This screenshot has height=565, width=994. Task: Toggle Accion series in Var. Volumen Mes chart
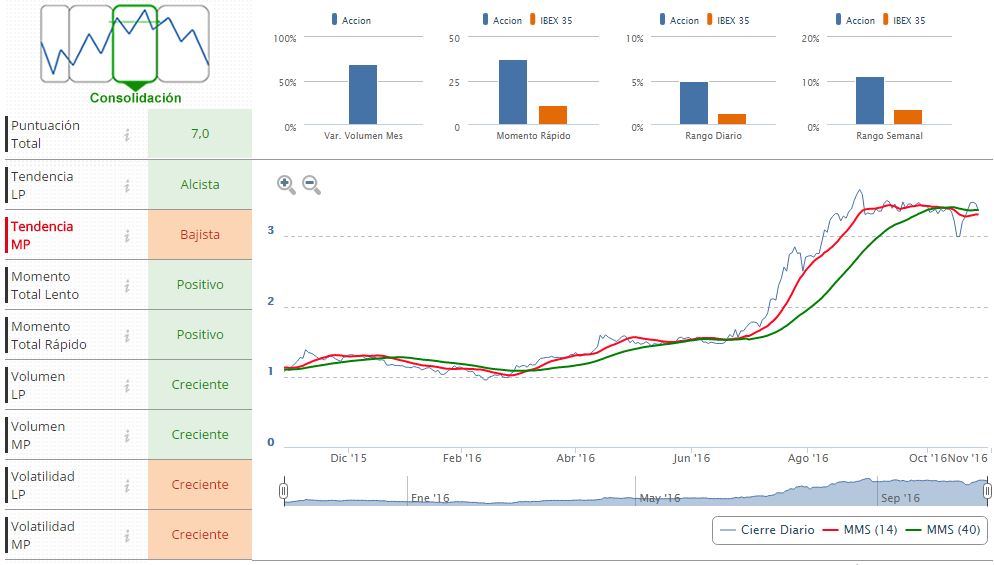(351, 20)
